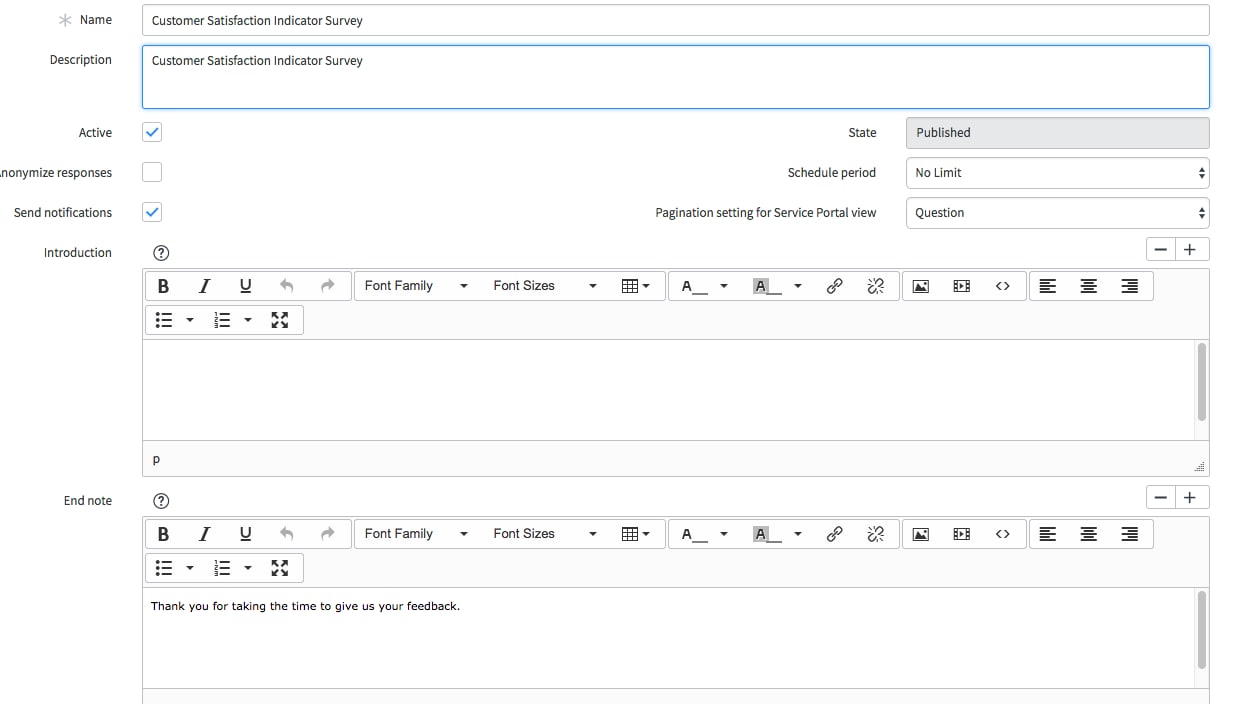Click inside the Introduction text body
Viewport: 1233px width, 704px height.
tap(668, 390)
